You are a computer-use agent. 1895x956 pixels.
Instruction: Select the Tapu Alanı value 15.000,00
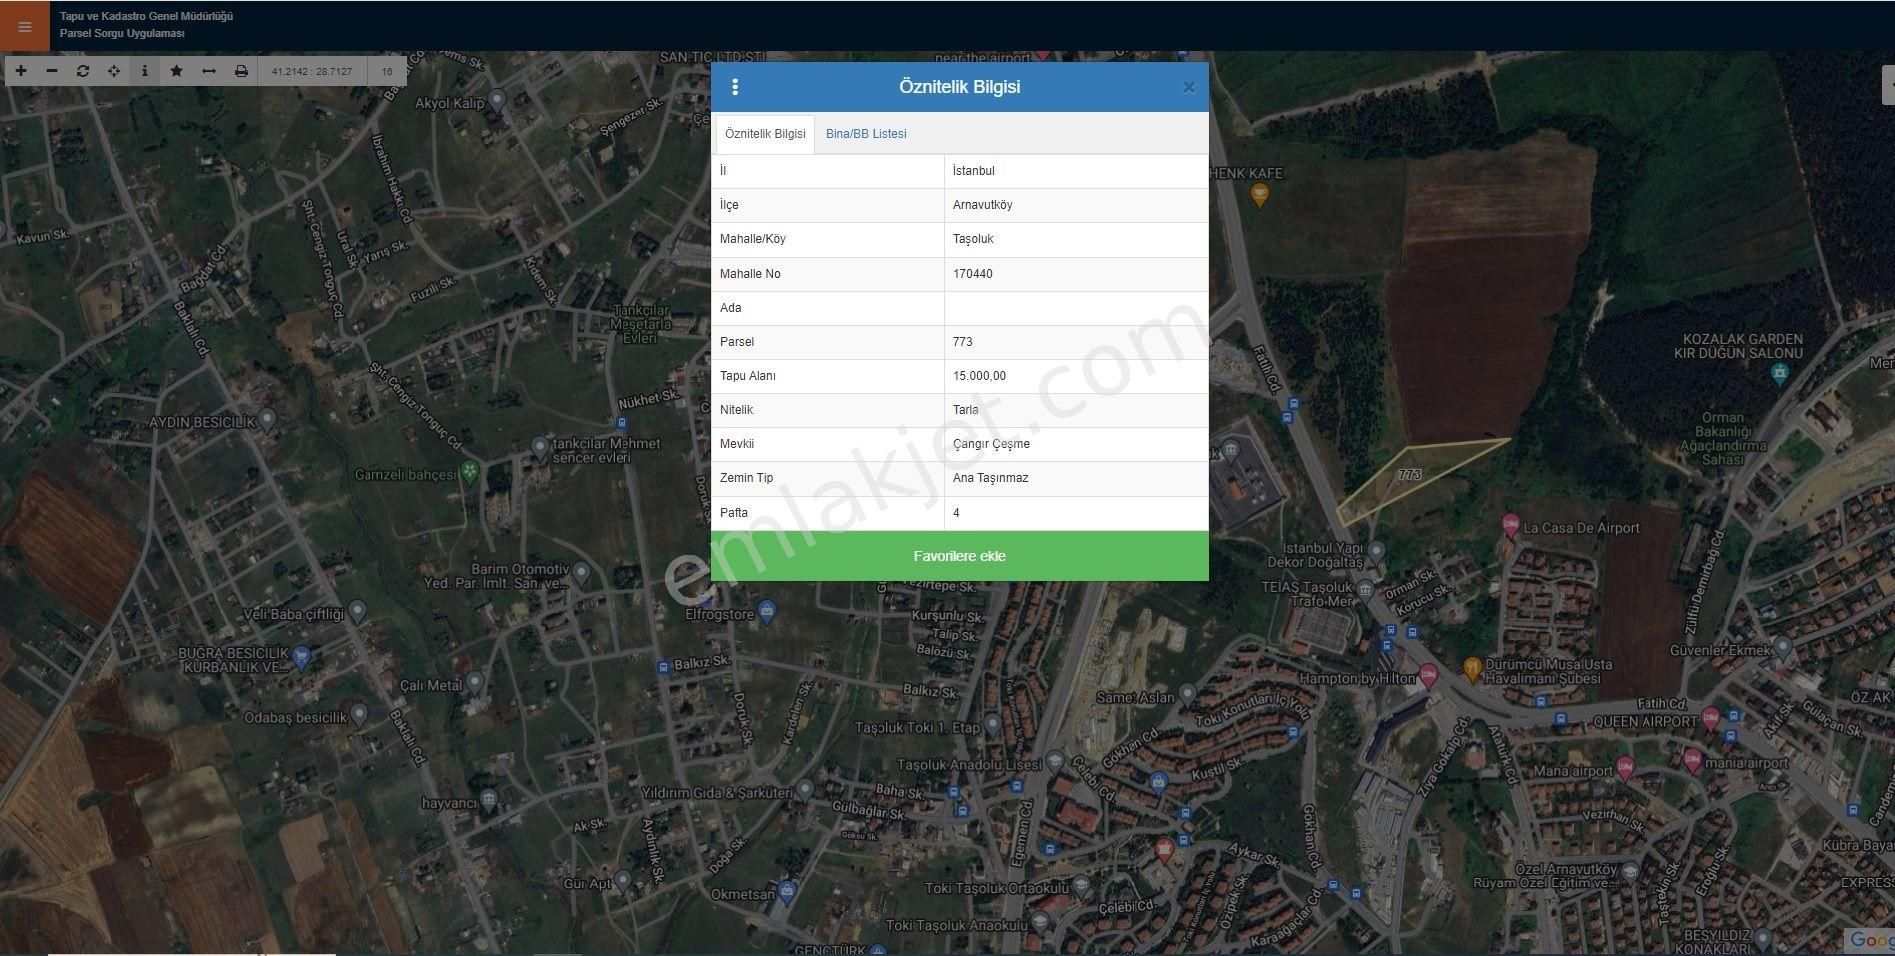pos(1076,376)
